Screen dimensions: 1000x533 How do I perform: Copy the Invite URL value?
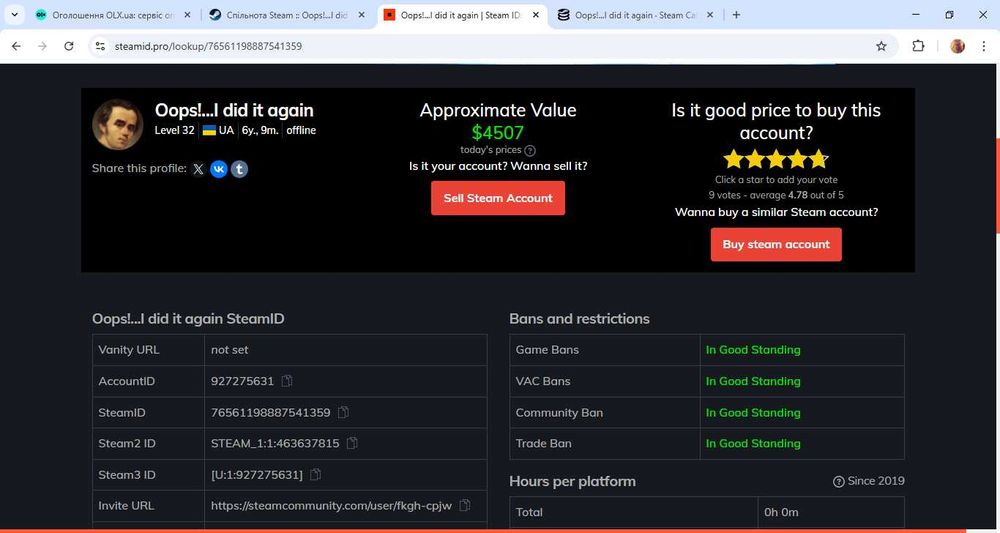[465, 506]
